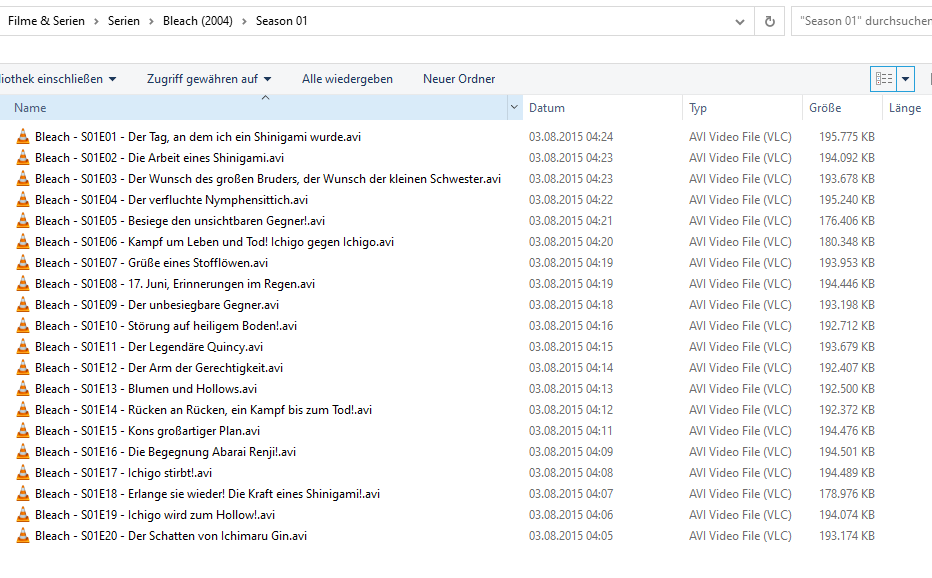Click date '03.08.2015 04:16' cell
This screenshot has height=578, width=932.
[x=571, y=326]
